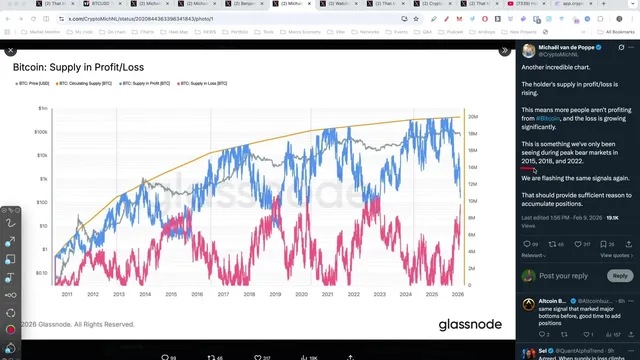The width and height of the screenshot is (640, 360).
Task: Close the active Michaël tab
Action: click(309, 4)
